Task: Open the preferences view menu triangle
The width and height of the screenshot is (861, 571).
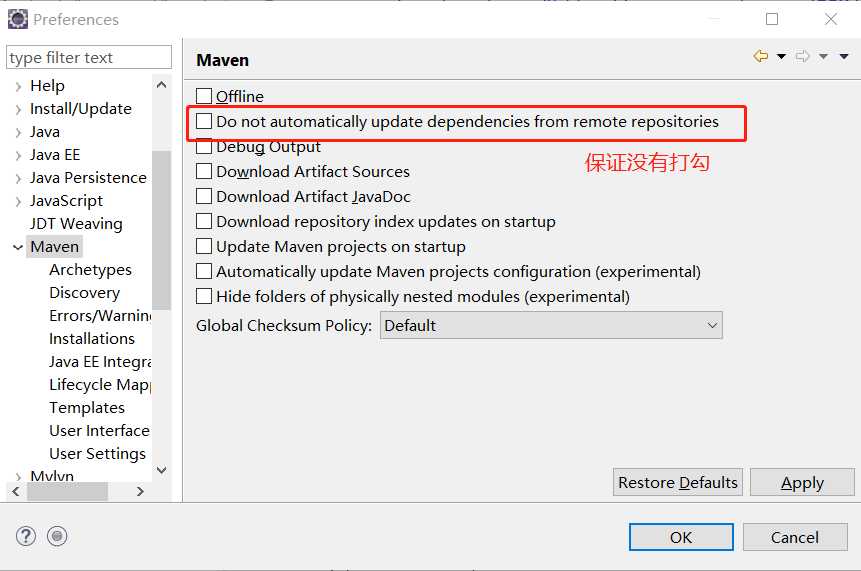Action: tap(845, 57)
